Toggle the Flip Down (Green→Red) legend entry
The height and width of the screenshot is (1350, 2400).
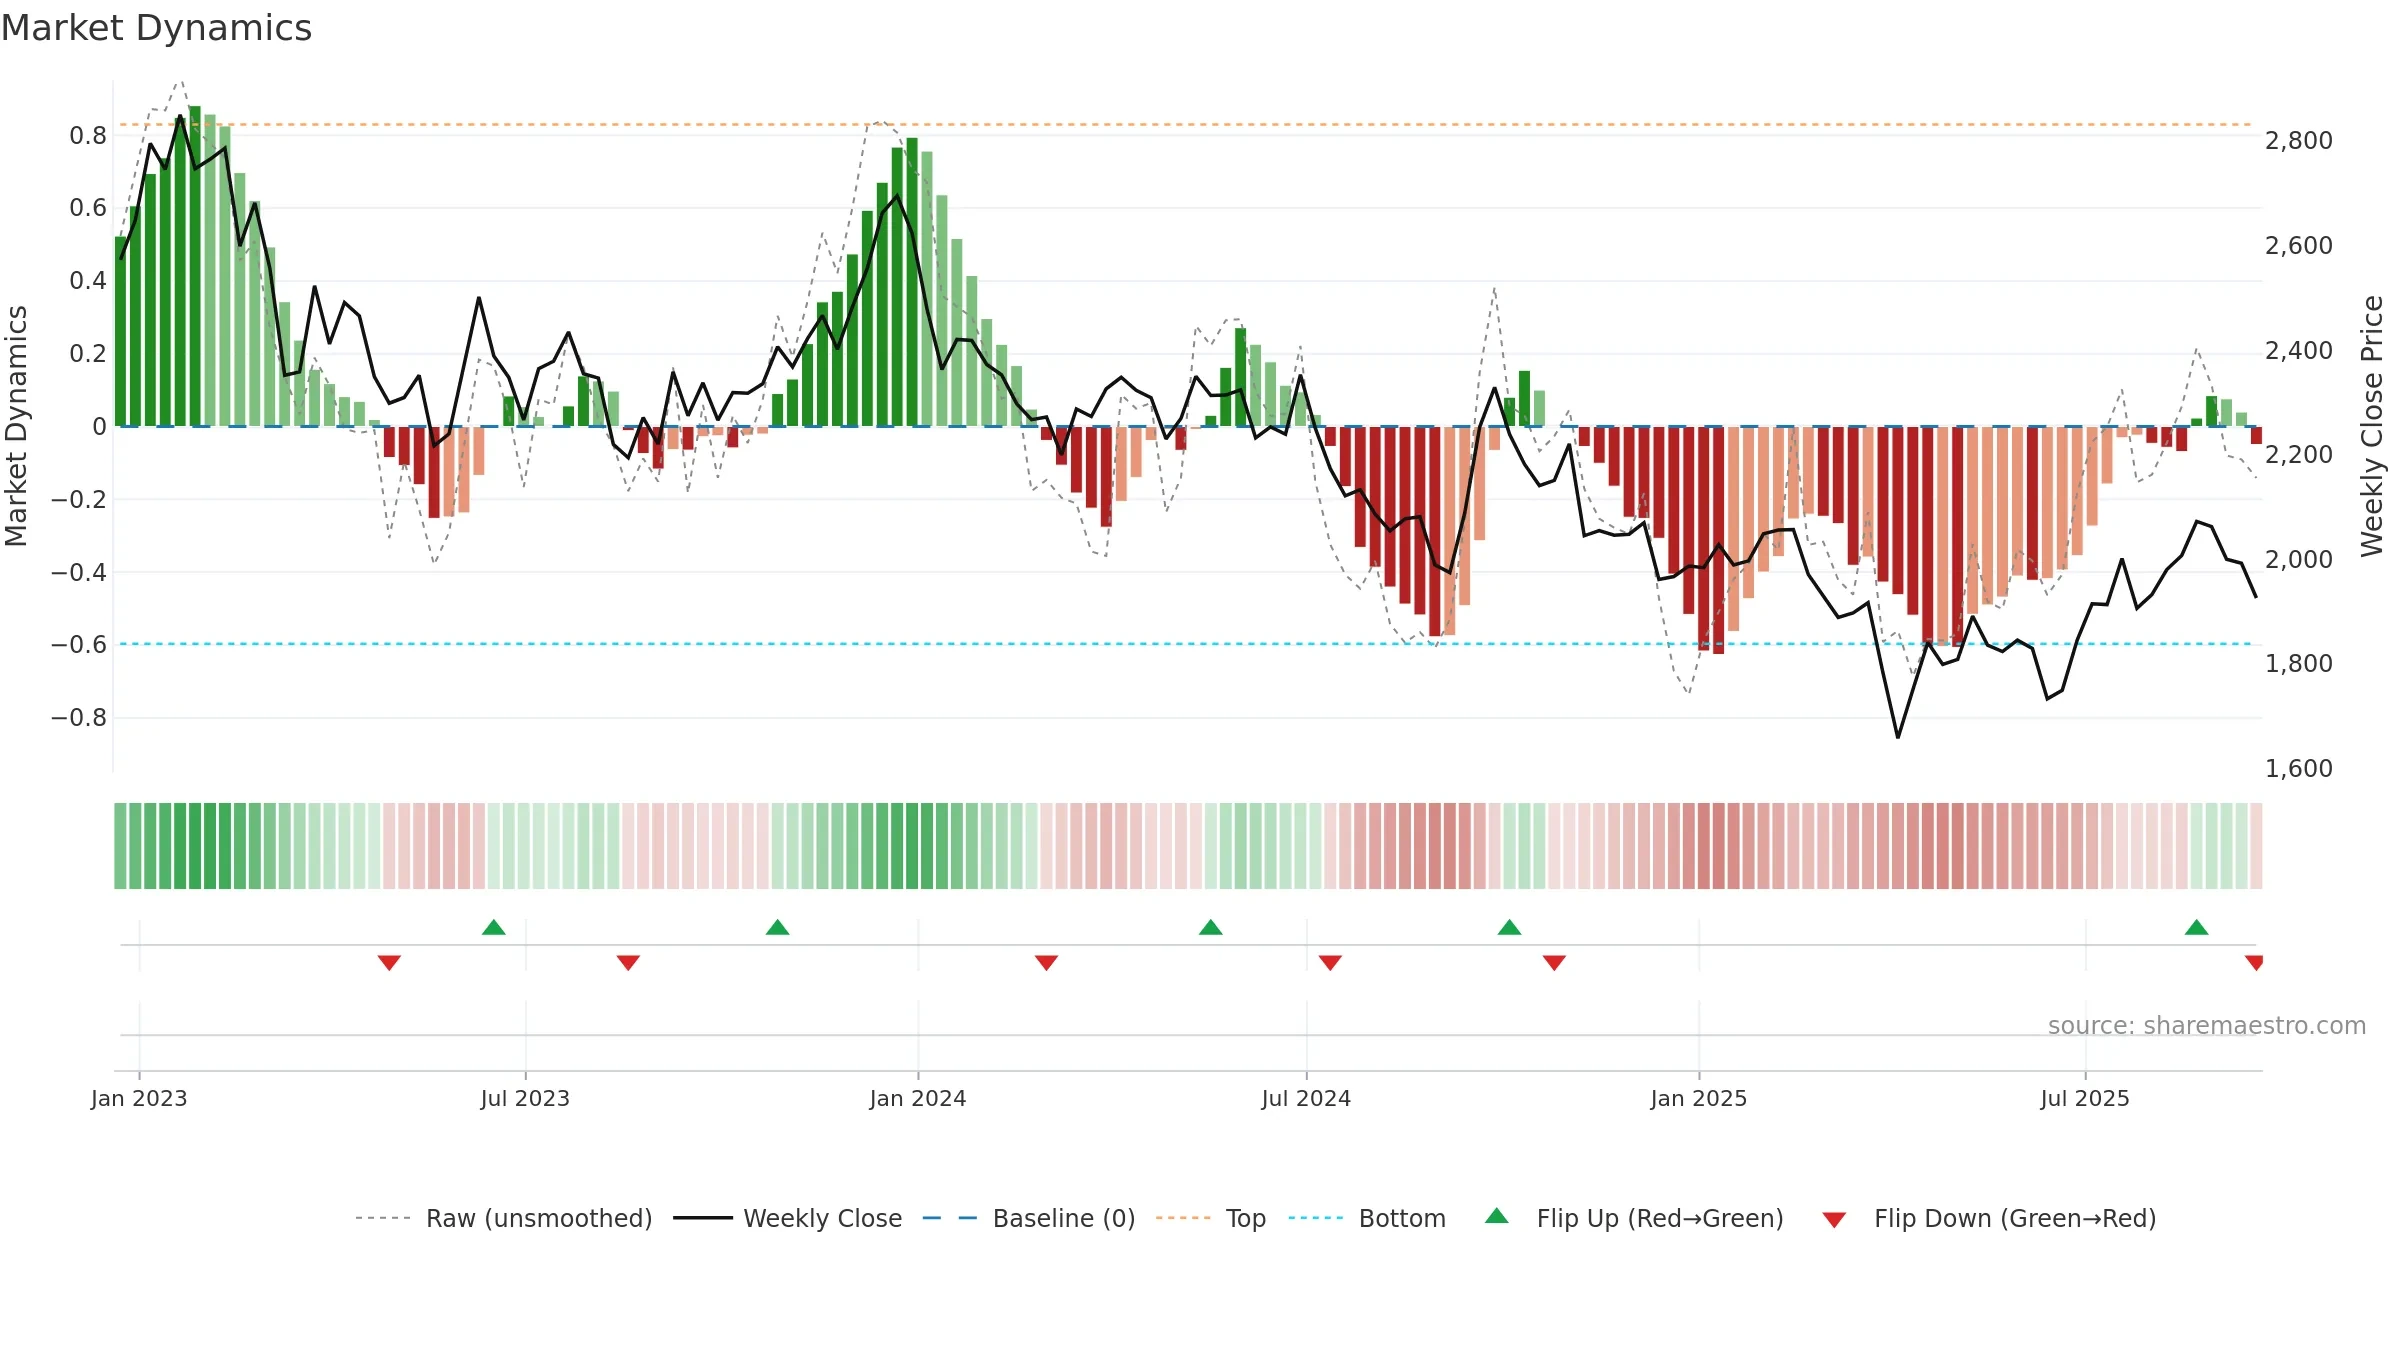point(1989,1219)
